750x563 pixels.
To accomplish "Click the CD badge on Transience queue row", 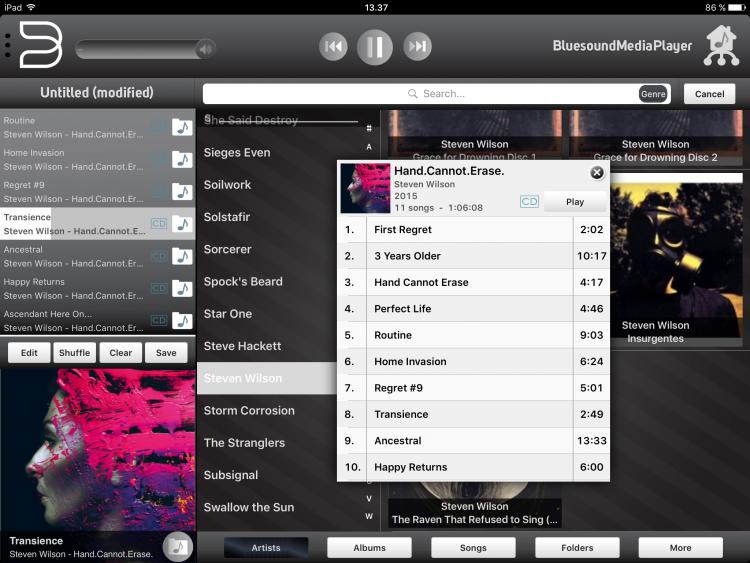I will 159,223.
